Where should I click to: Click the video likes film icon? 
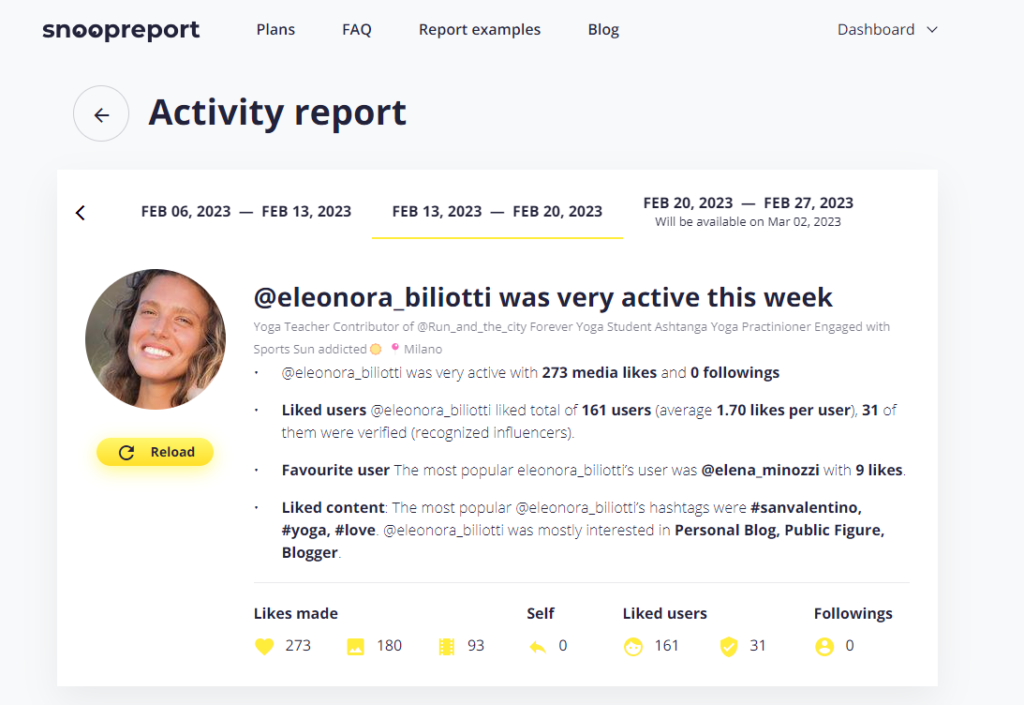(x=447, y=646)
